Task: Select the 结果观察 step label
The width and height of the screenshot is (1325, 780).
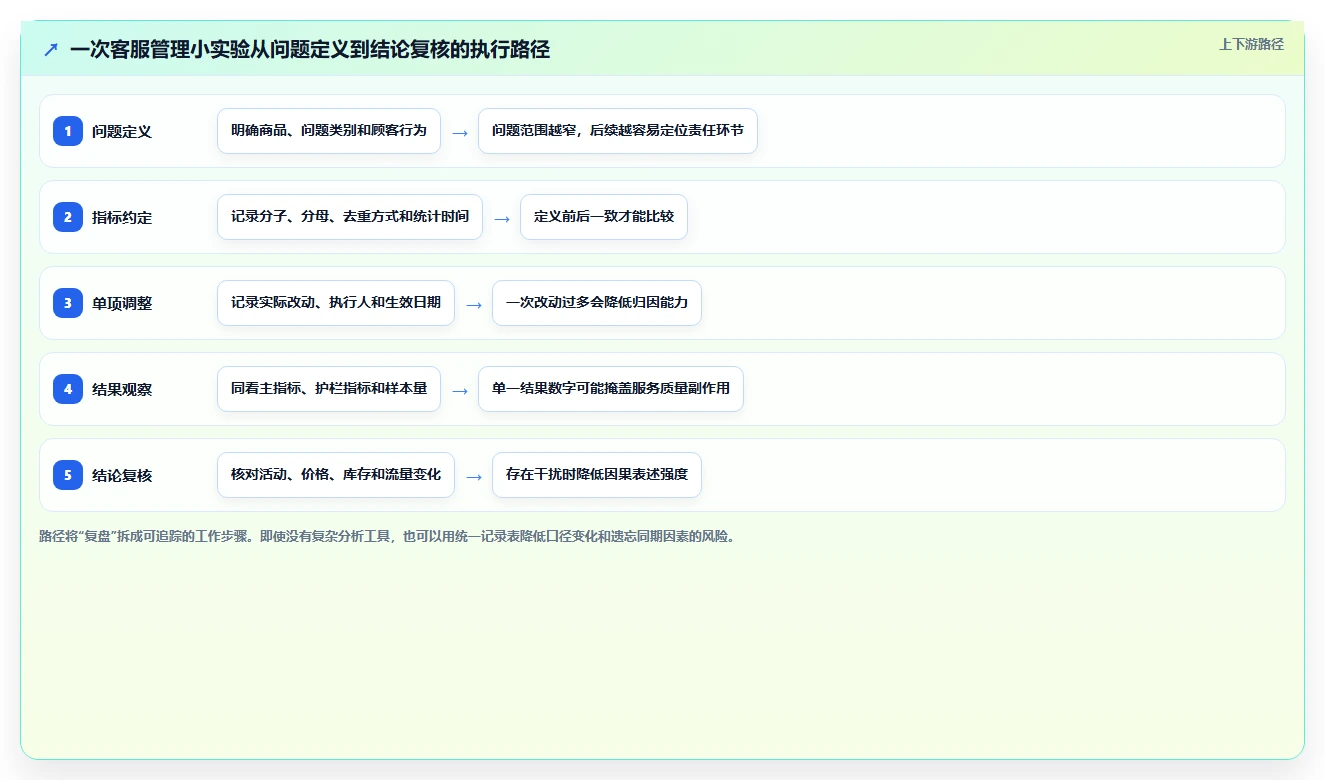Action: (x=122, y=389)
